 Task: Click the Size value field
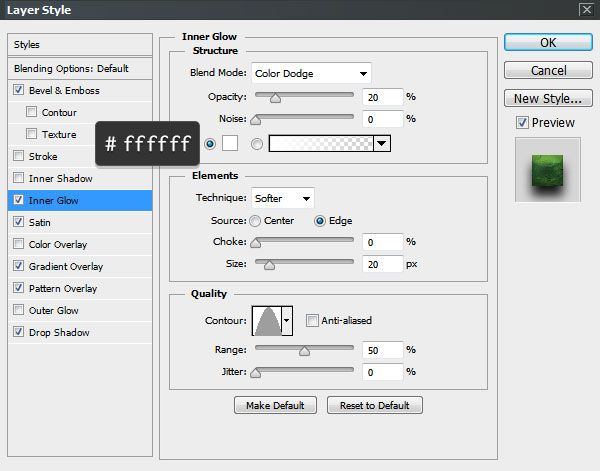[x=383, y=264]
